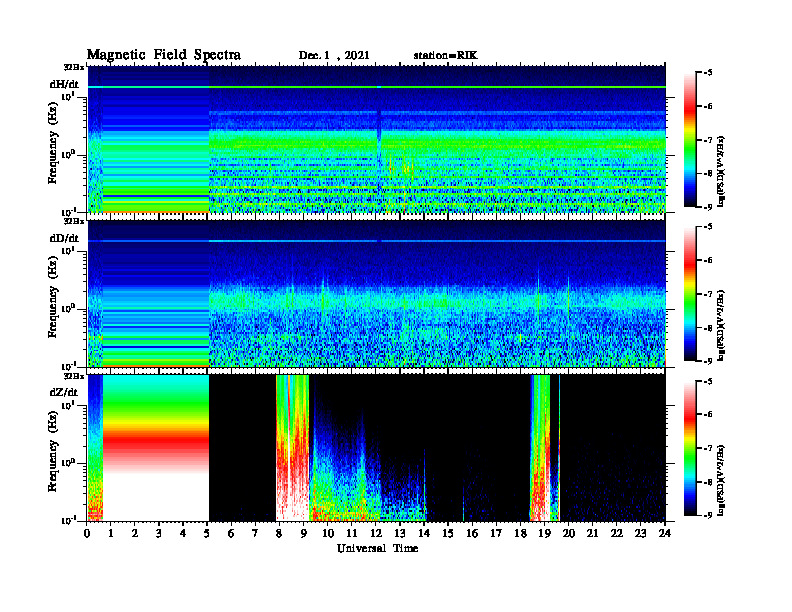Click hour tick label "8" on time axis
The width and height of the screenshot is (792, 612).
(x=279, y=534)
